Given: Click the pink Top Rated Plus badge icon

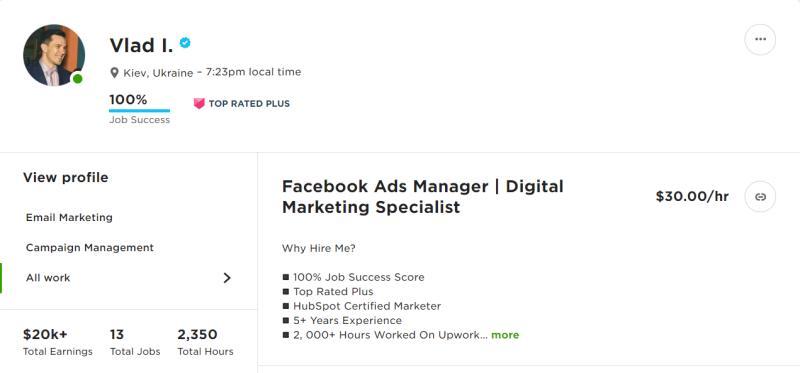Looking at the screenshot, I should click(x=199, y=104).
